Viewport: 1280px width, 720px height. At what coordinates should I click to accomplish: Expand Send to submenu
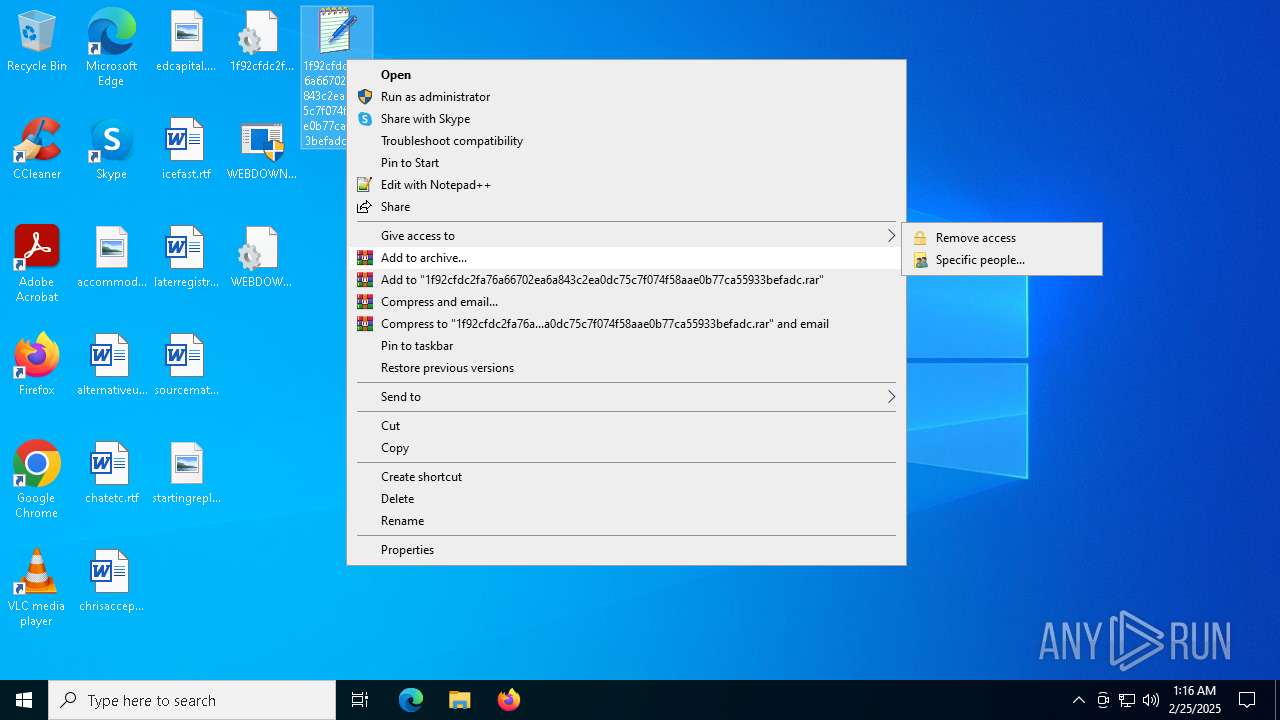point(626,397)
